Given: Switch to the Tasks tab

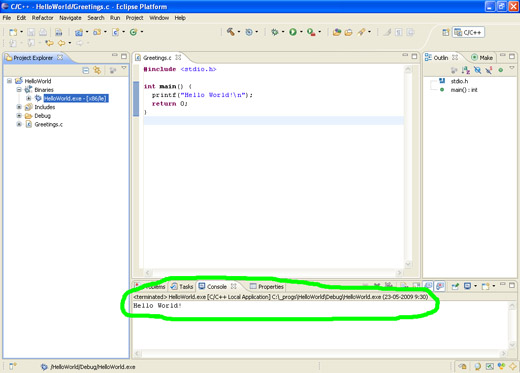Looking at the screenshot, I should 182,286.
